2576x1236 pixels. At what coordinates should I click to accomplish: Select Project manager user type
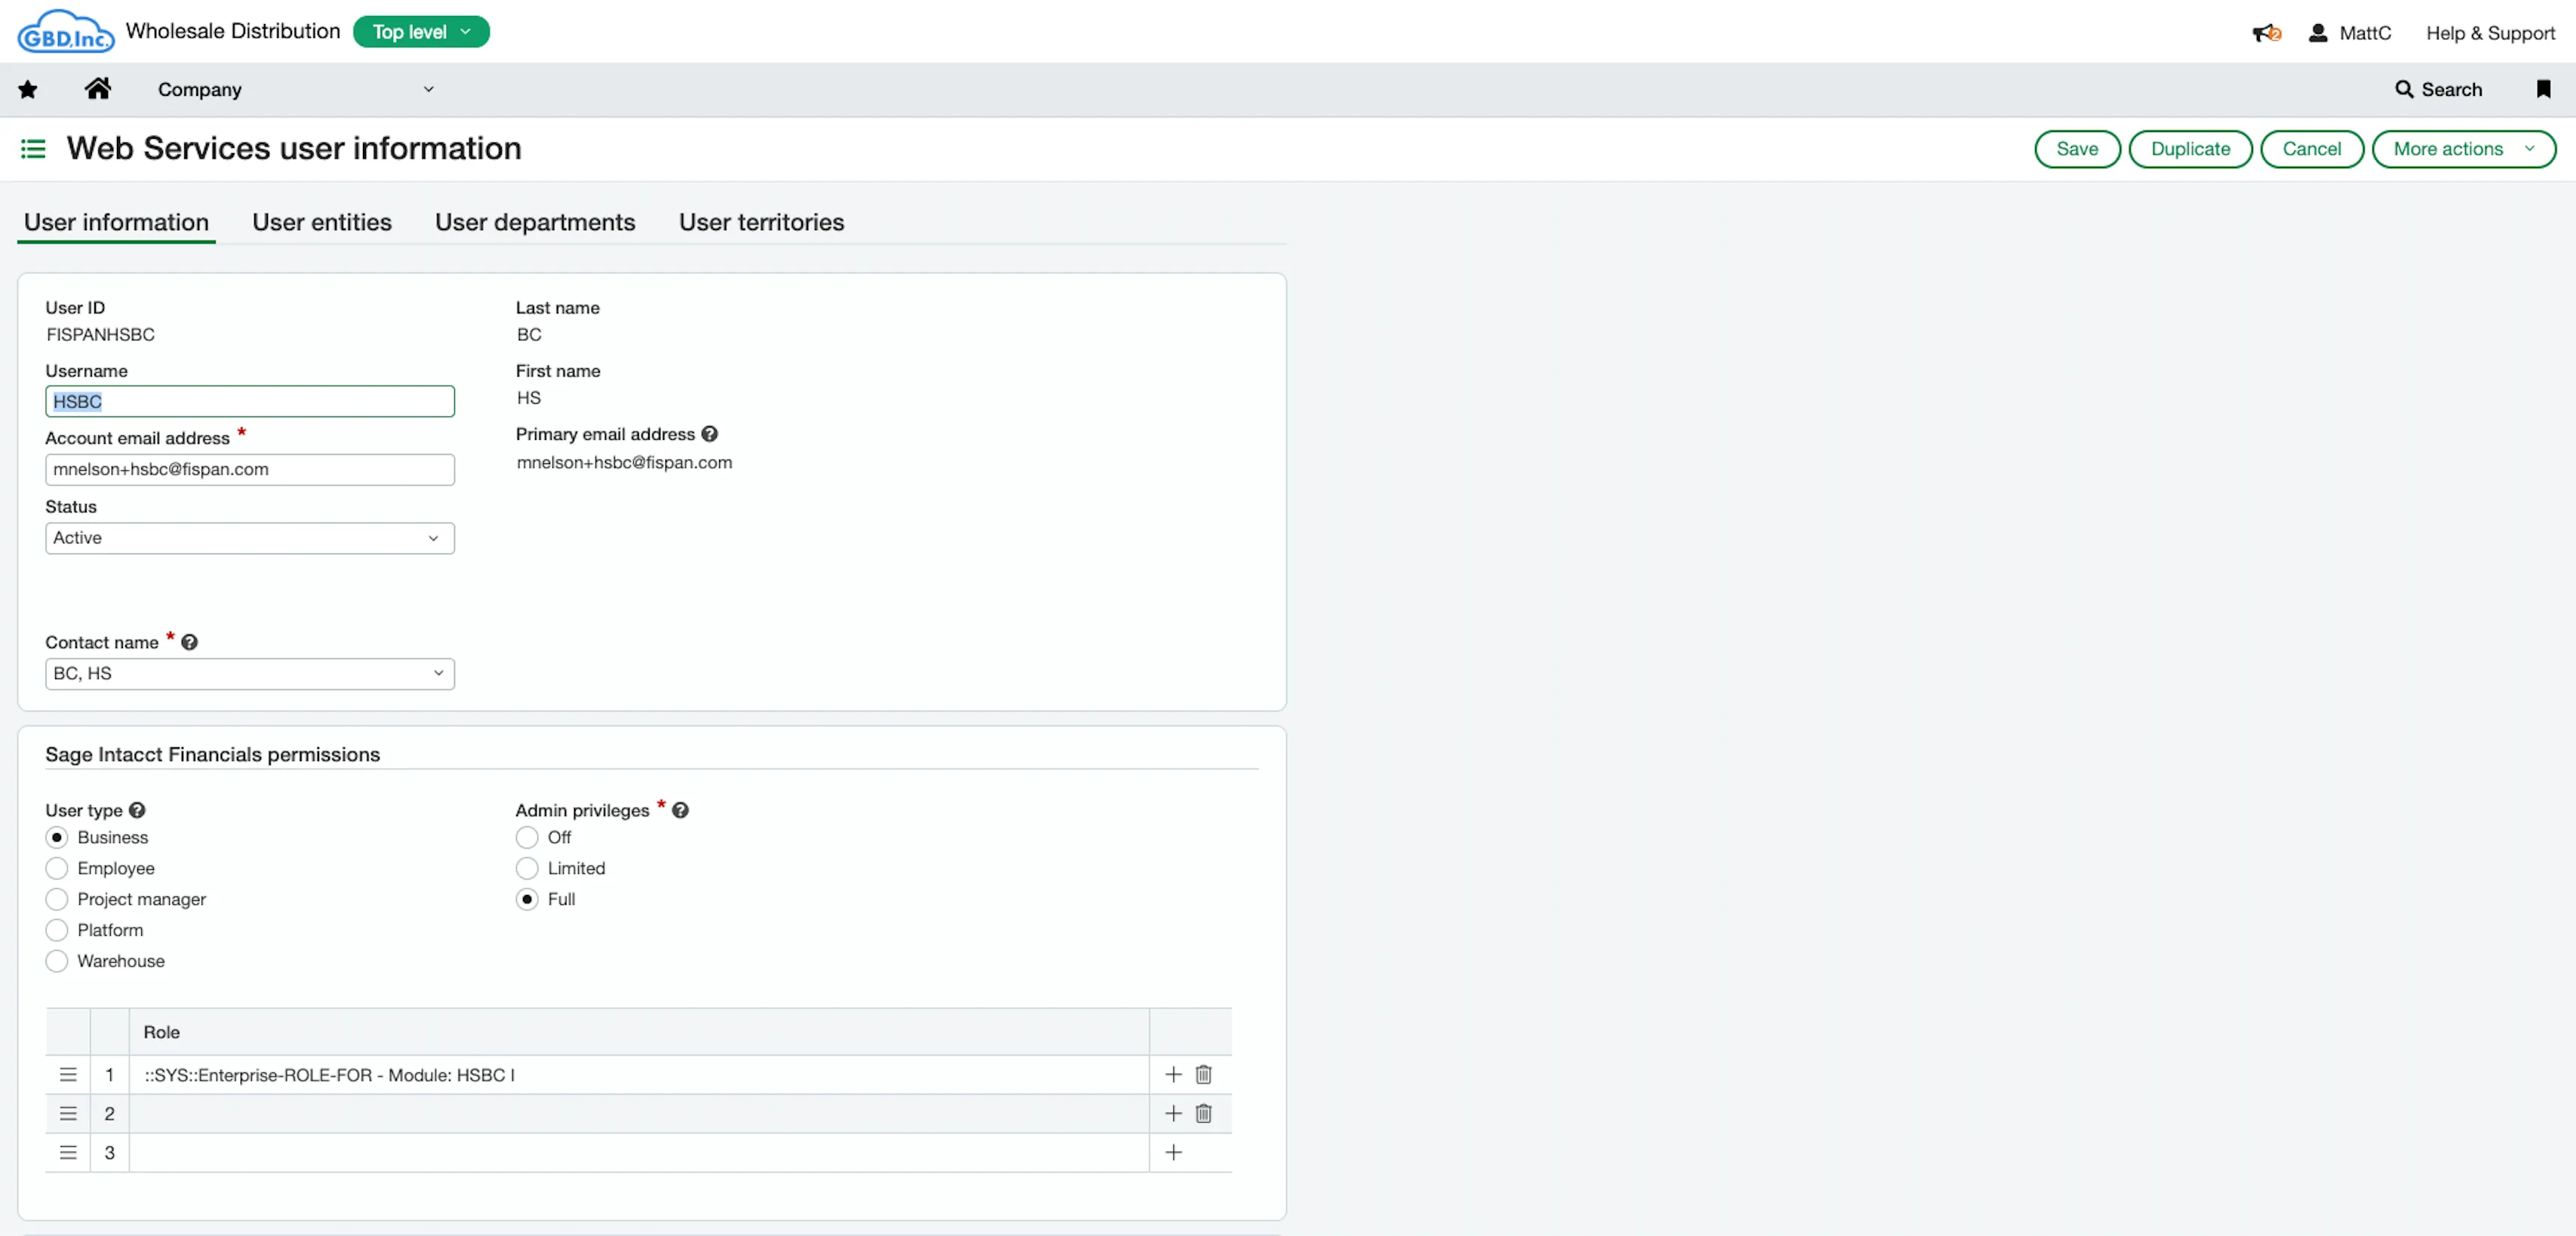pyautogui.click(x=57, y=900)
